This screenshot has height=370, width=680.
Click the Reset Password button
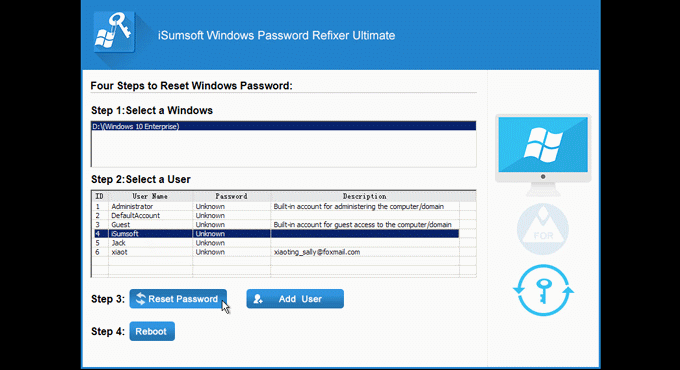(178, 299)
